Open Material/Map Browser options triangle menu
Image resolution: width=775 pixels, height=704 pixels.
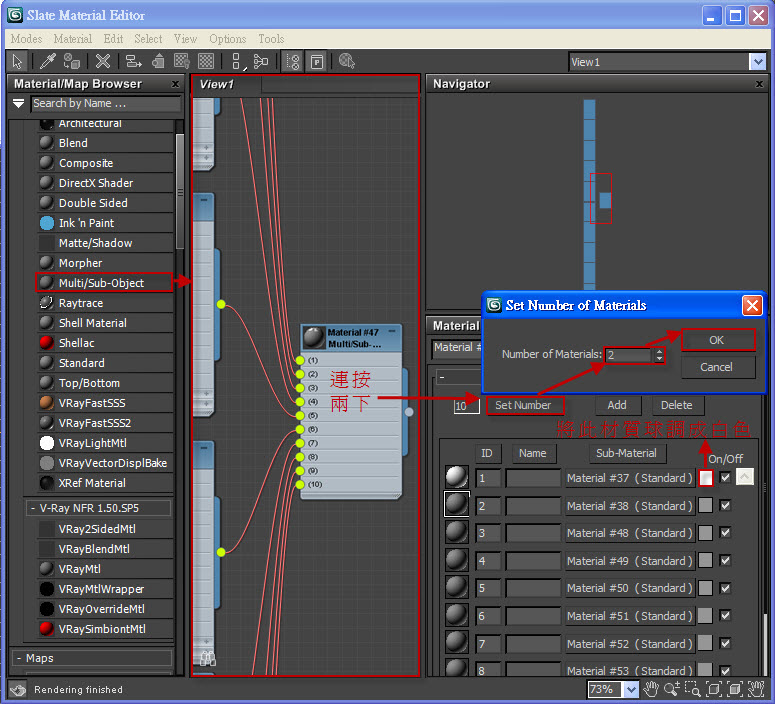(18, 103)
